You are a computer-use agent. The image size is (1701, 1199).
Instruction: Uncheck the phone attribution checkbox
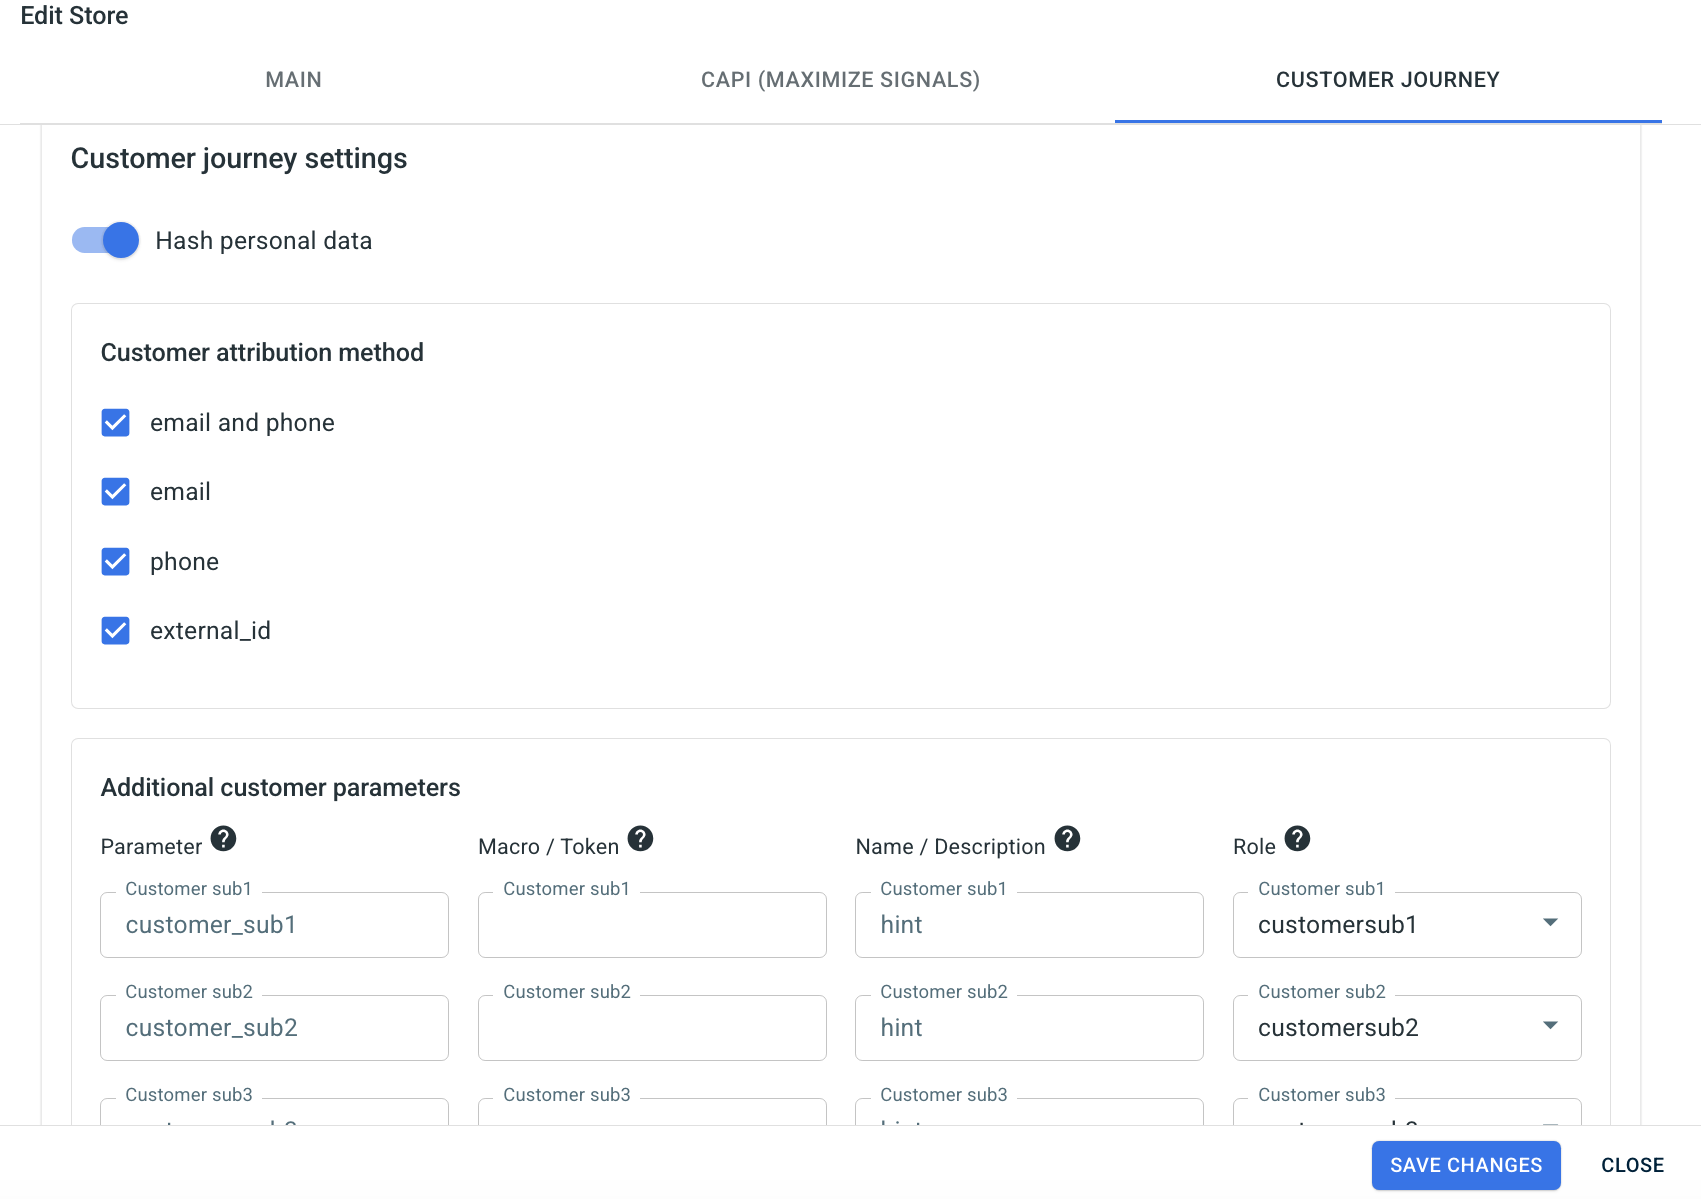pos(116,562)
